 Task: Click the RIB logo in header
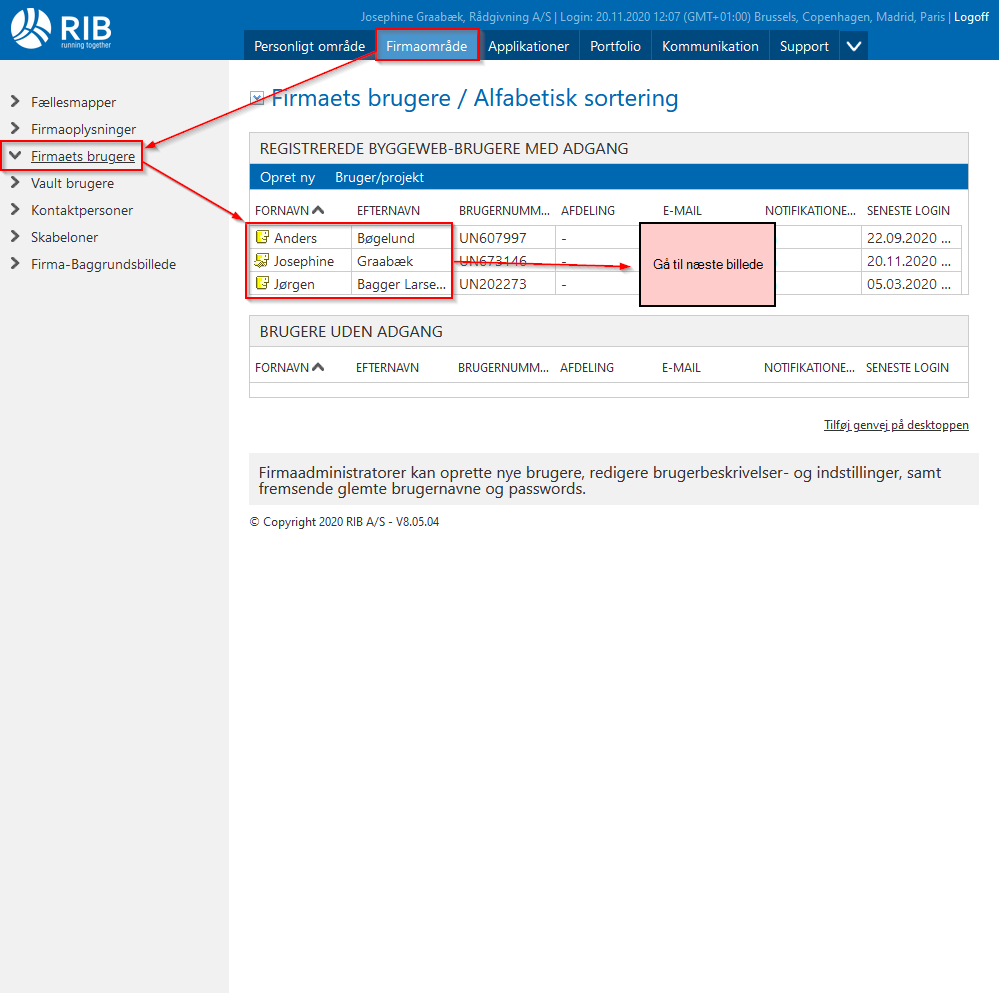pyautogui.click(x=61, y=28)
